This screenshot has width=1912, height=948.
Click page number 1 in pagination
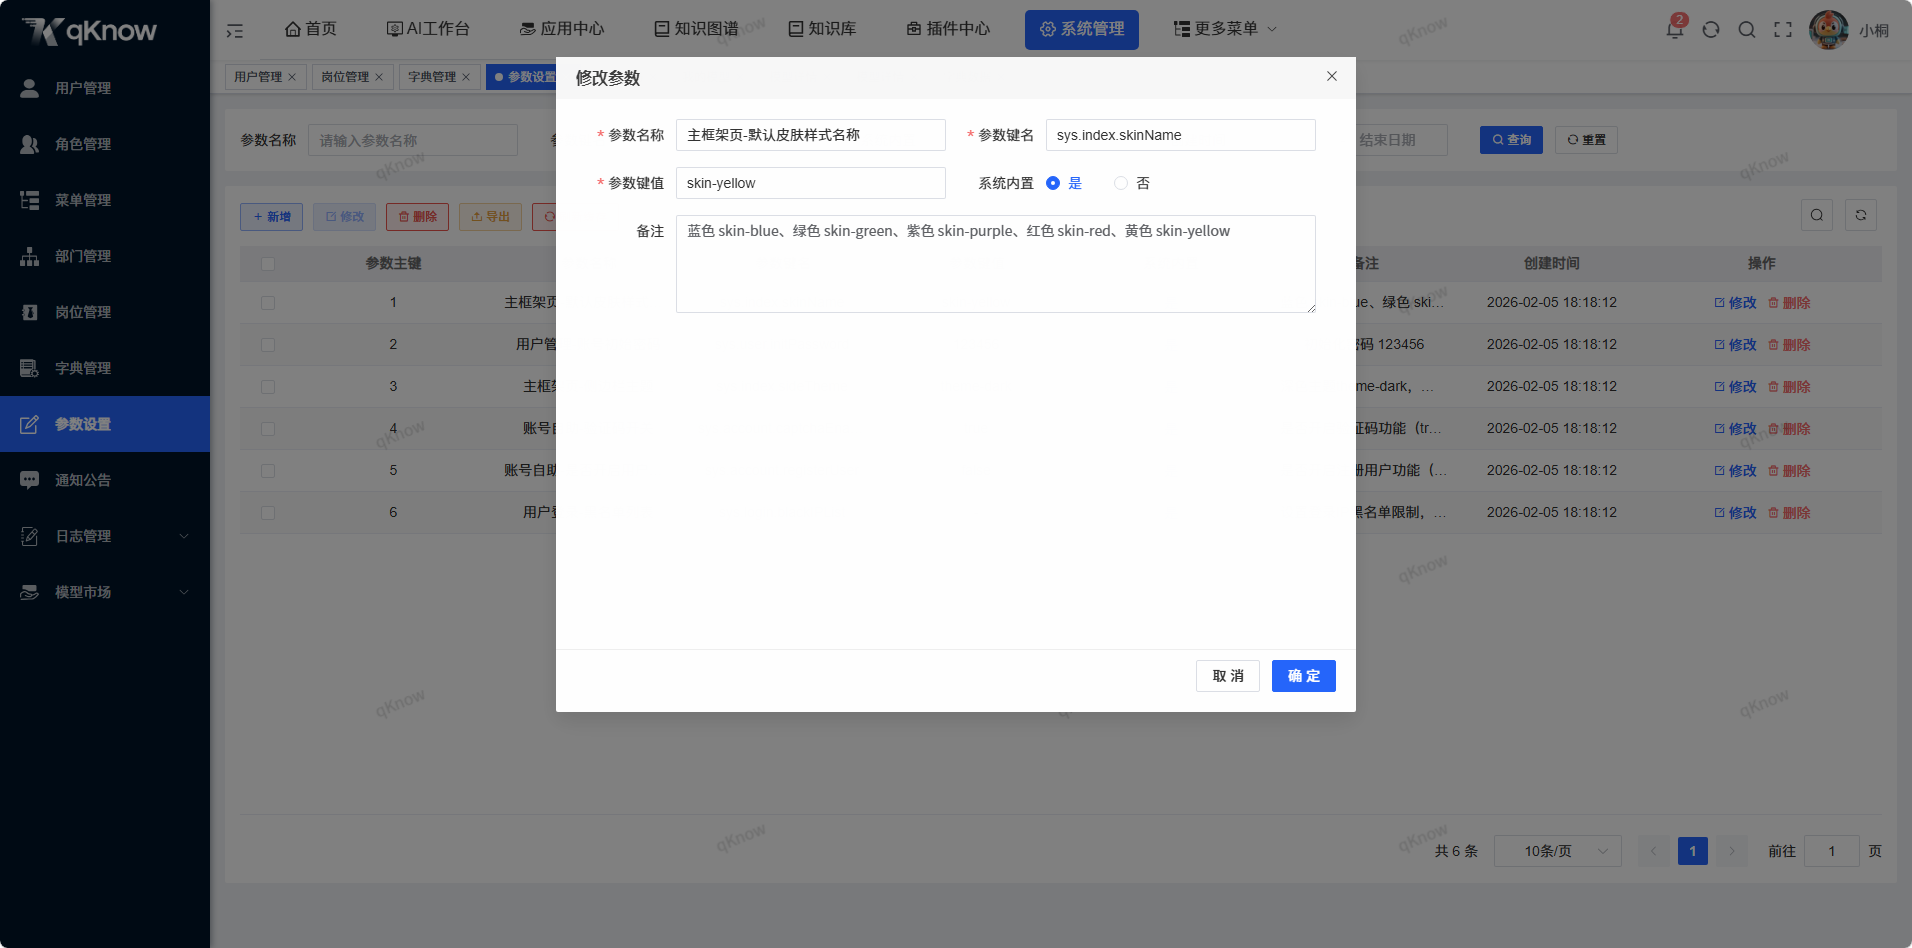(1693, 851)
